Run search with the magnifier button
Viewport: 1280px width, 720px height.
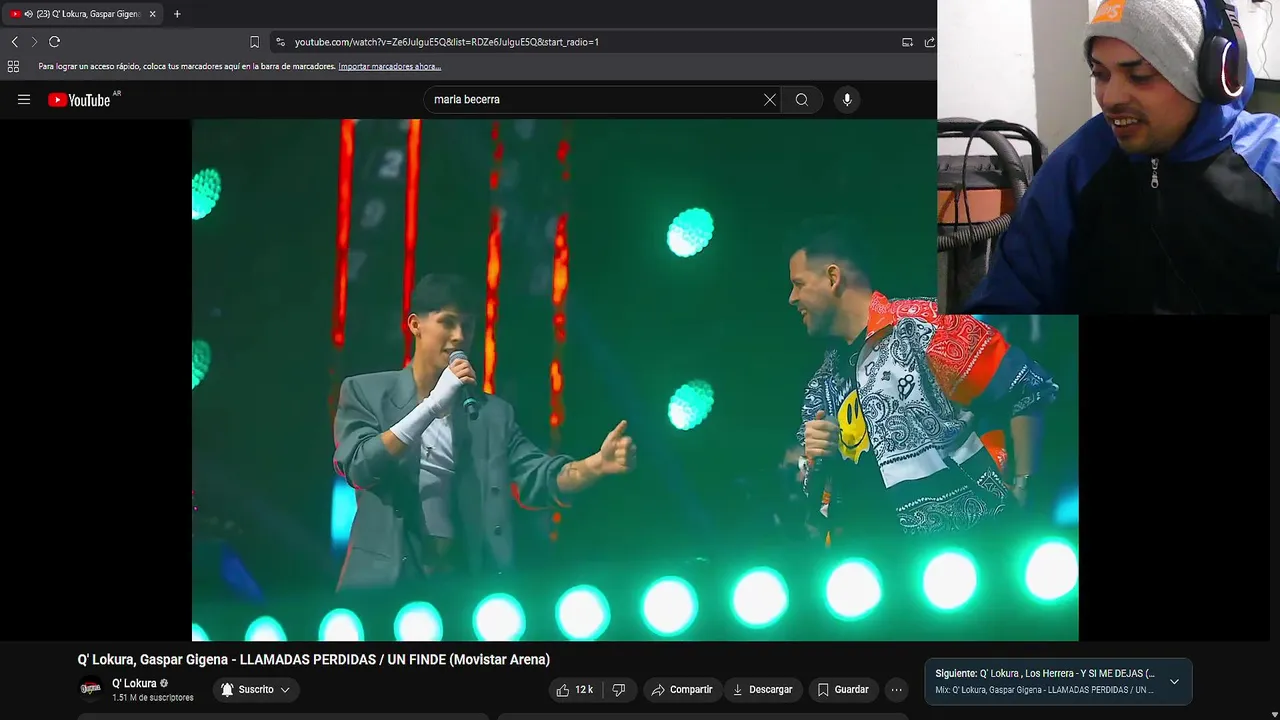tap(801, 99)
